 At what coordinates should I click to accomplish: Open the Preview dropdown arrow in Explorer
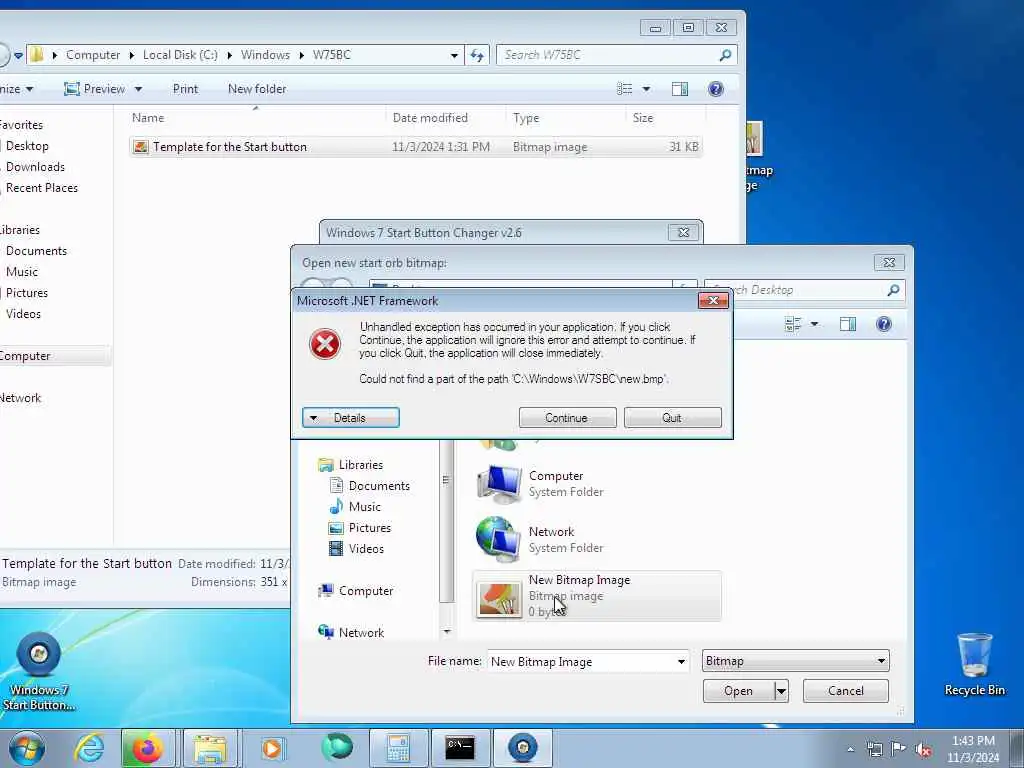click(x=138, y=89)
